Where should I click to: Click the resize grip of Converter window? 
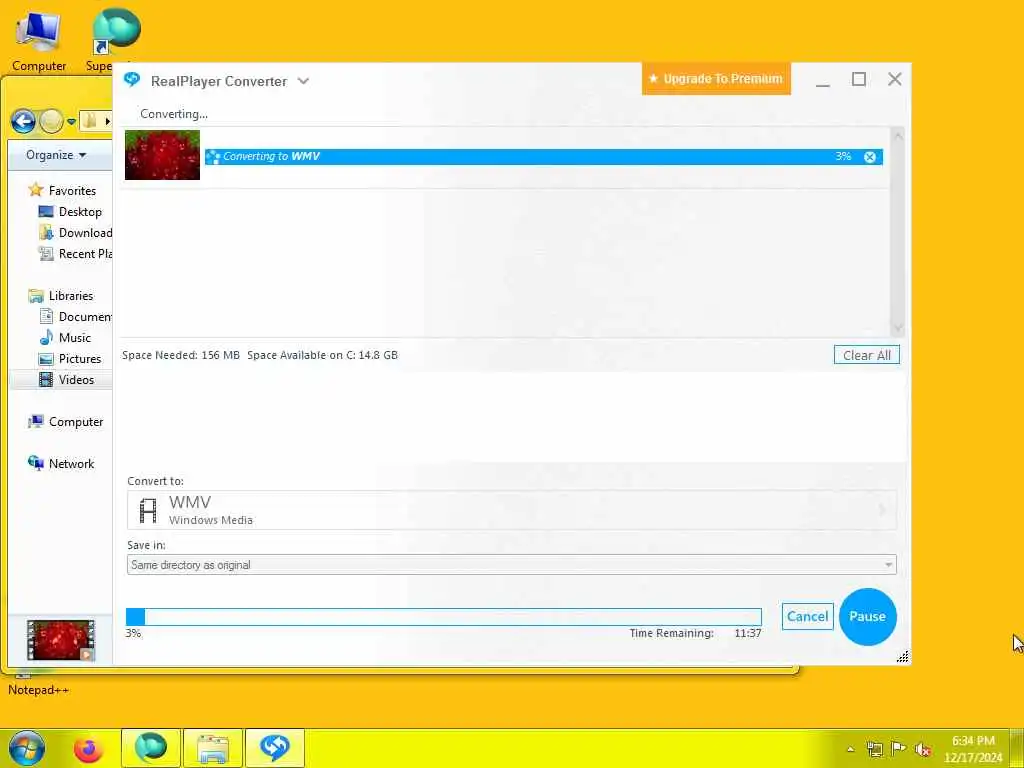[x=903, y=657]
